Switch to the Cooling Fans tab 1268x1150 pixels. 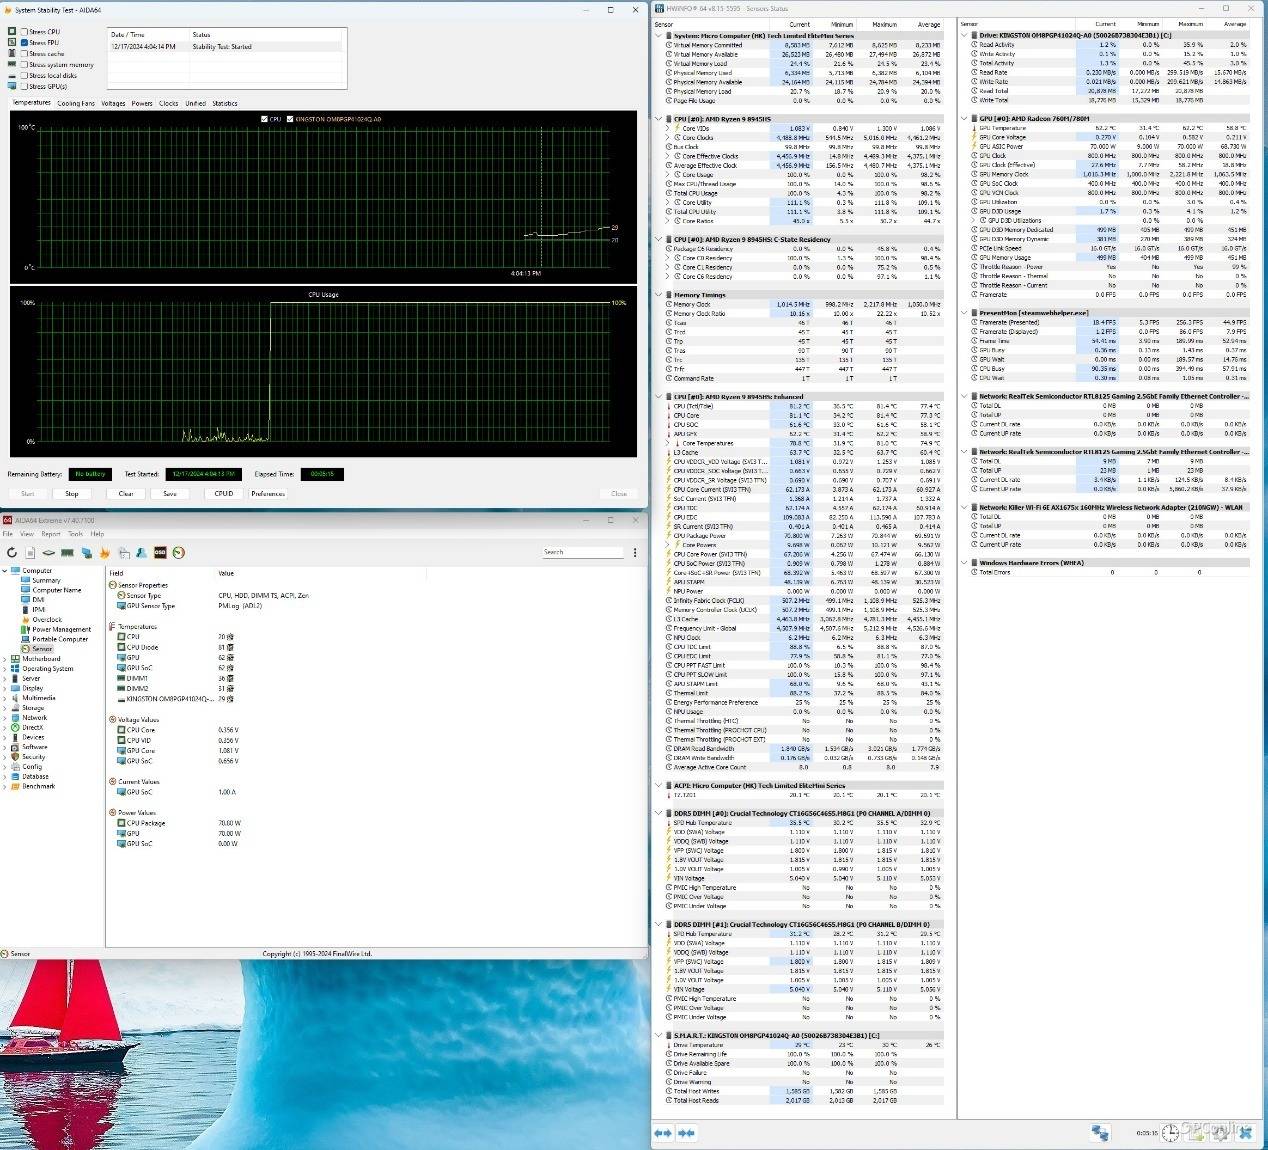76,103
